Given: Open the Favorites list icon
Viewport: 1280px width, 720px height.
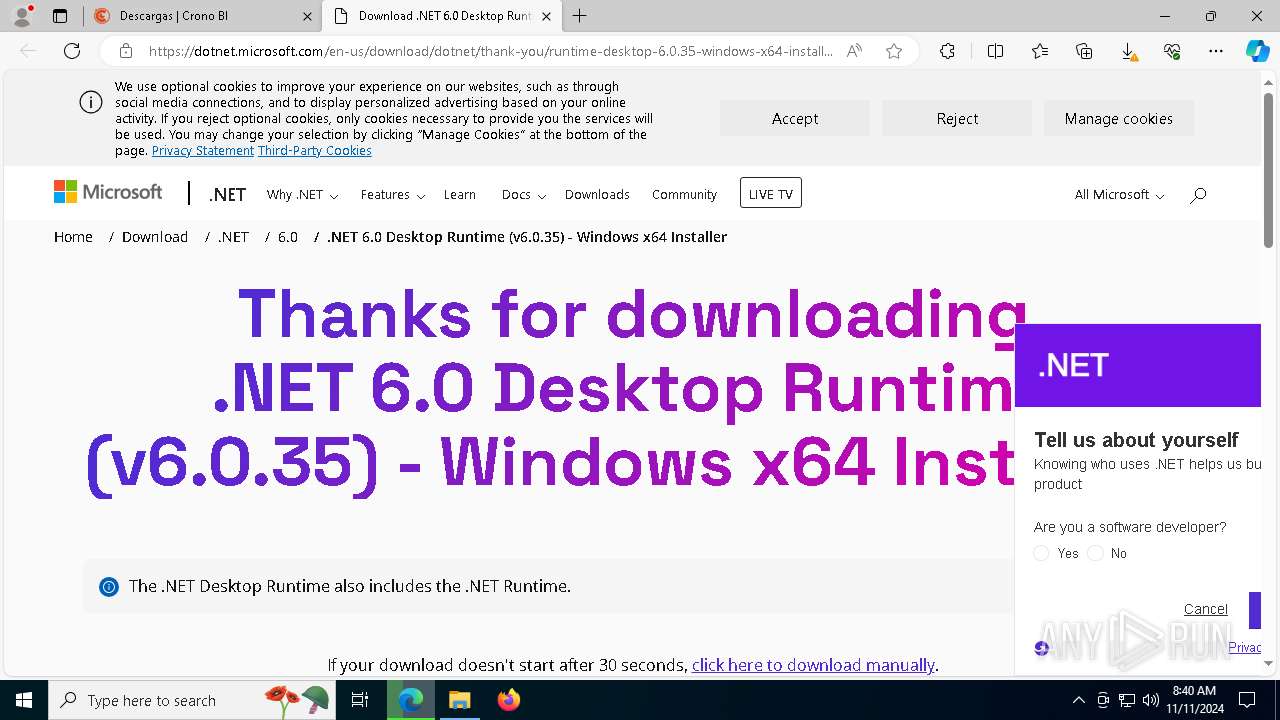Looking at the screenshot, I should click(1040, 51).
